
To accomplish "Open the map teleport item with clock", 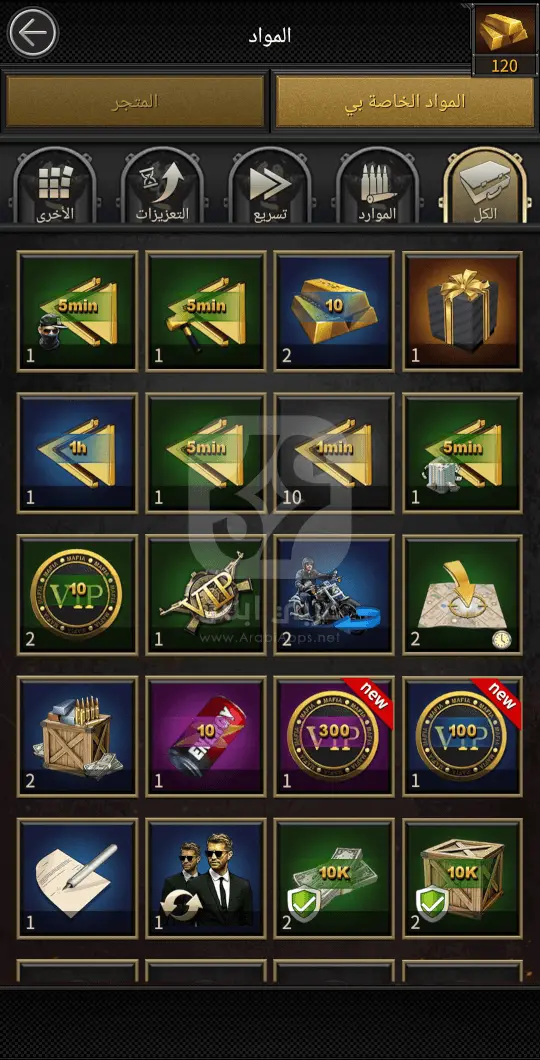I will (463, 595).
